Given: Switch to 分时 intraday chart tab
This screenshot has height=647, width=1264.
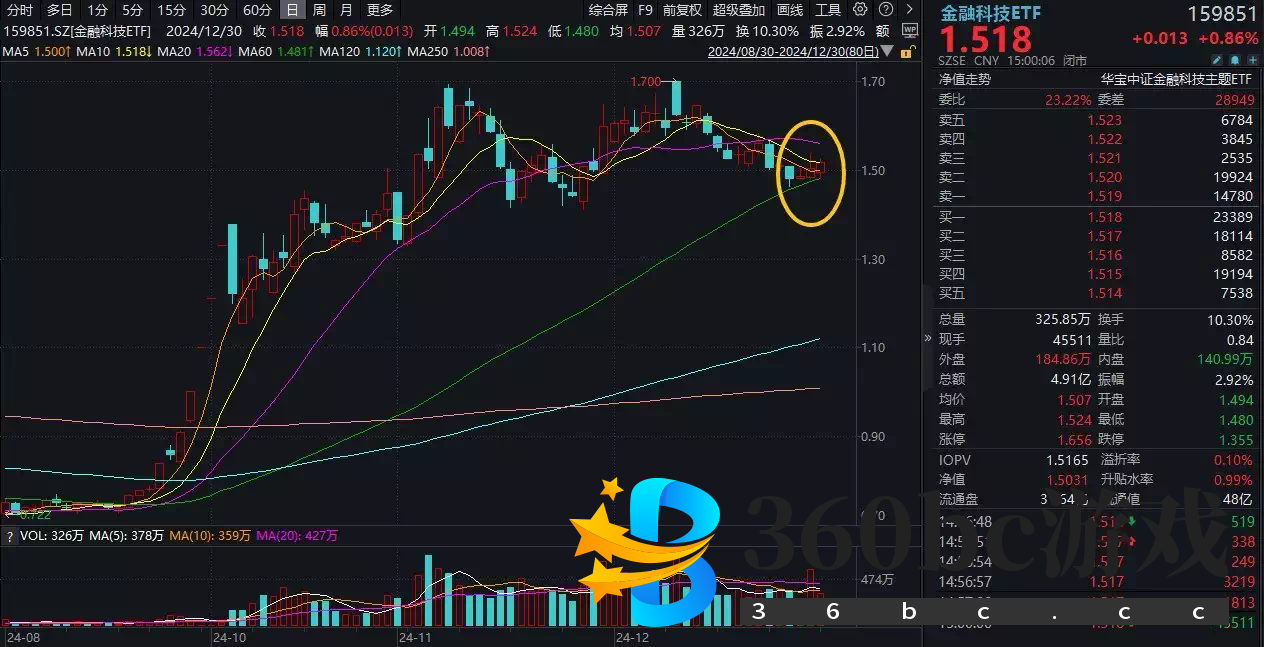Looking at the screenshot, I should click(19, 10).
